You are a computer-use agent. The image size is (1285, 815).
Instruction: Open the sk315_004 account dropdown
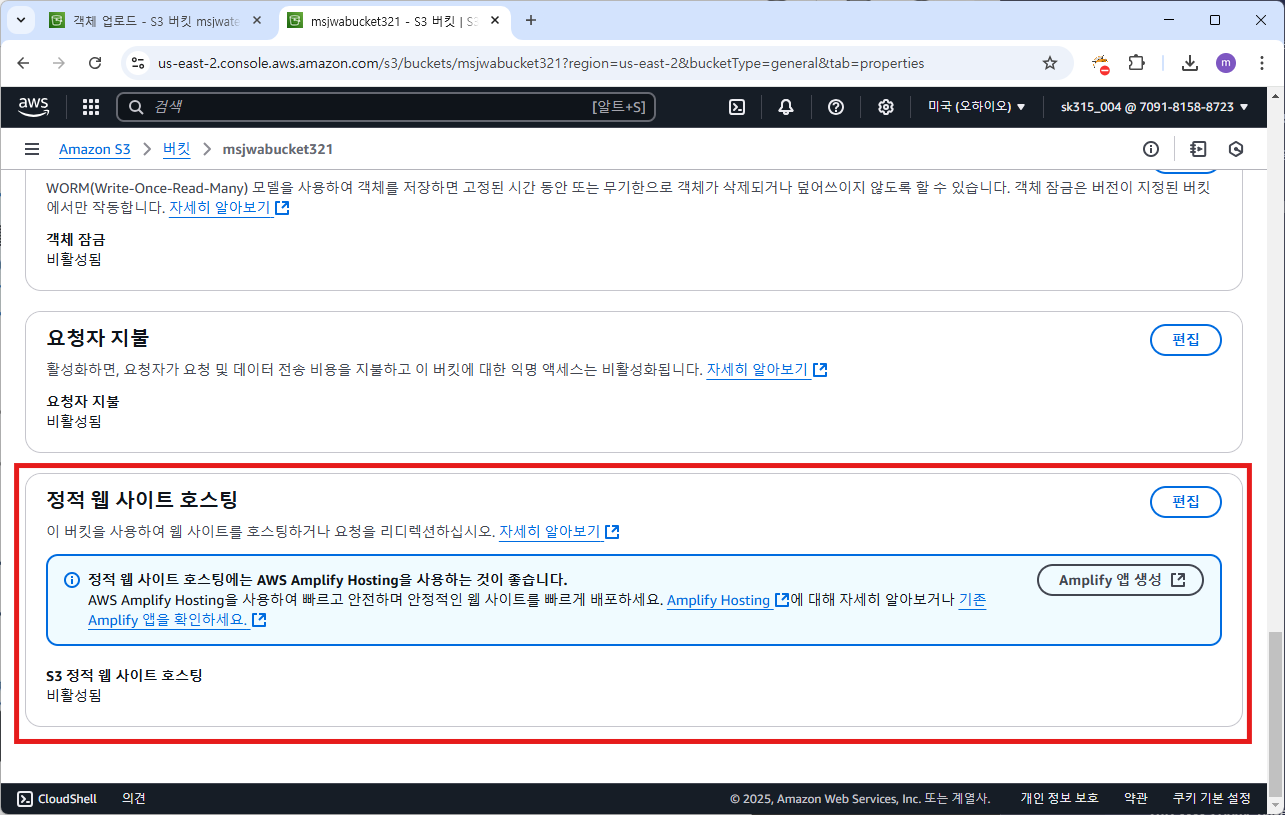1155,107
